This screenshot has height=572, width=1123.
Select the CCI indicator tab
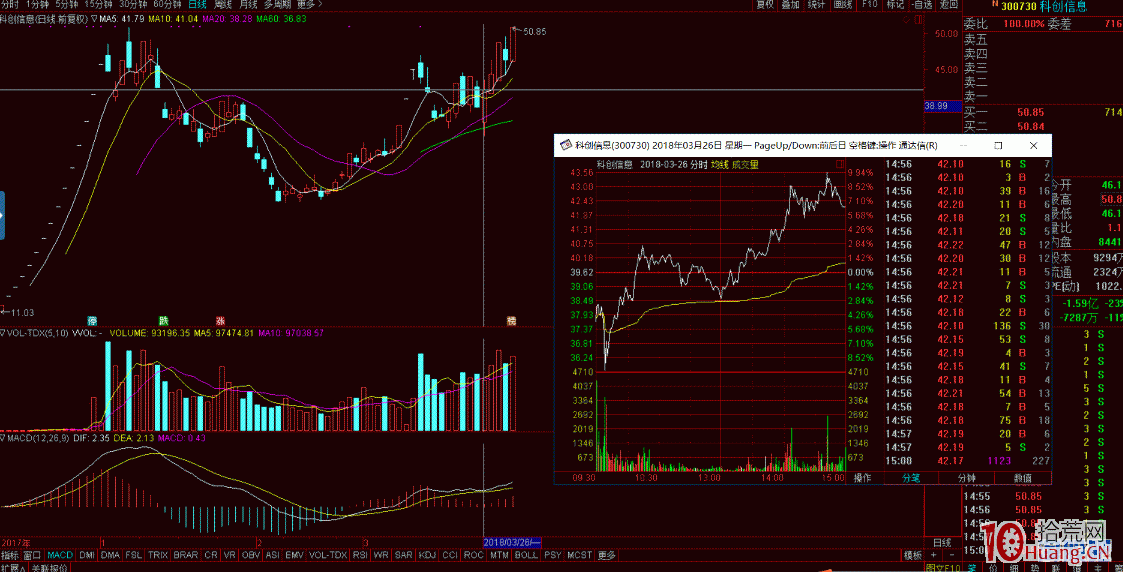450,555
